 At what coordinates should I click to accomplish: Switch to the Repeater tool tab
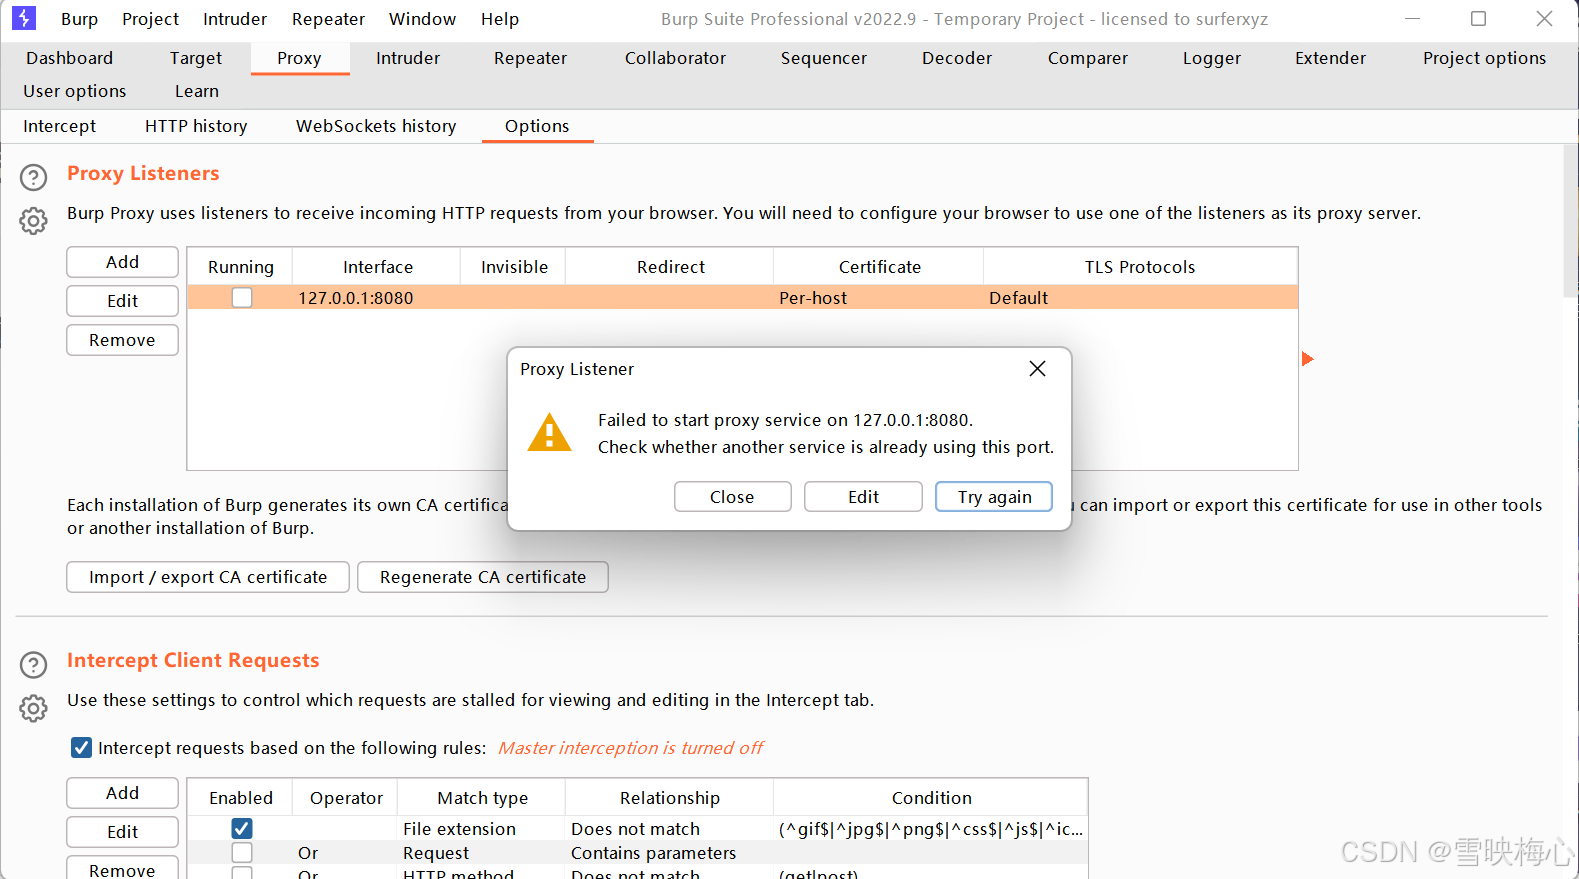(530, 58)
